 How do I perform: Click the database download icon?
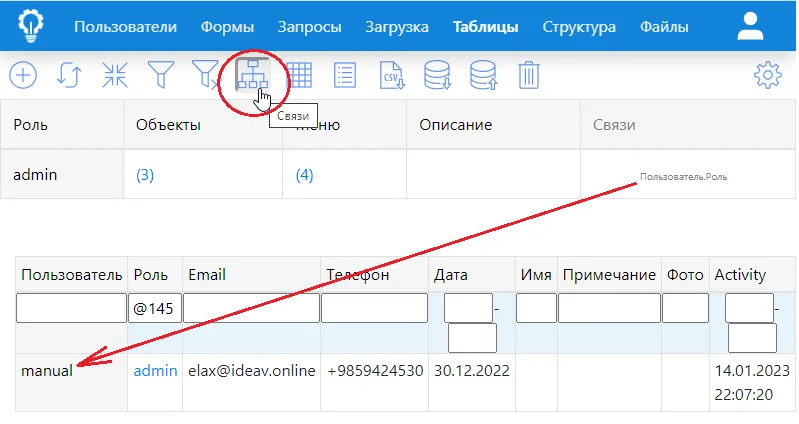(438, 75)
